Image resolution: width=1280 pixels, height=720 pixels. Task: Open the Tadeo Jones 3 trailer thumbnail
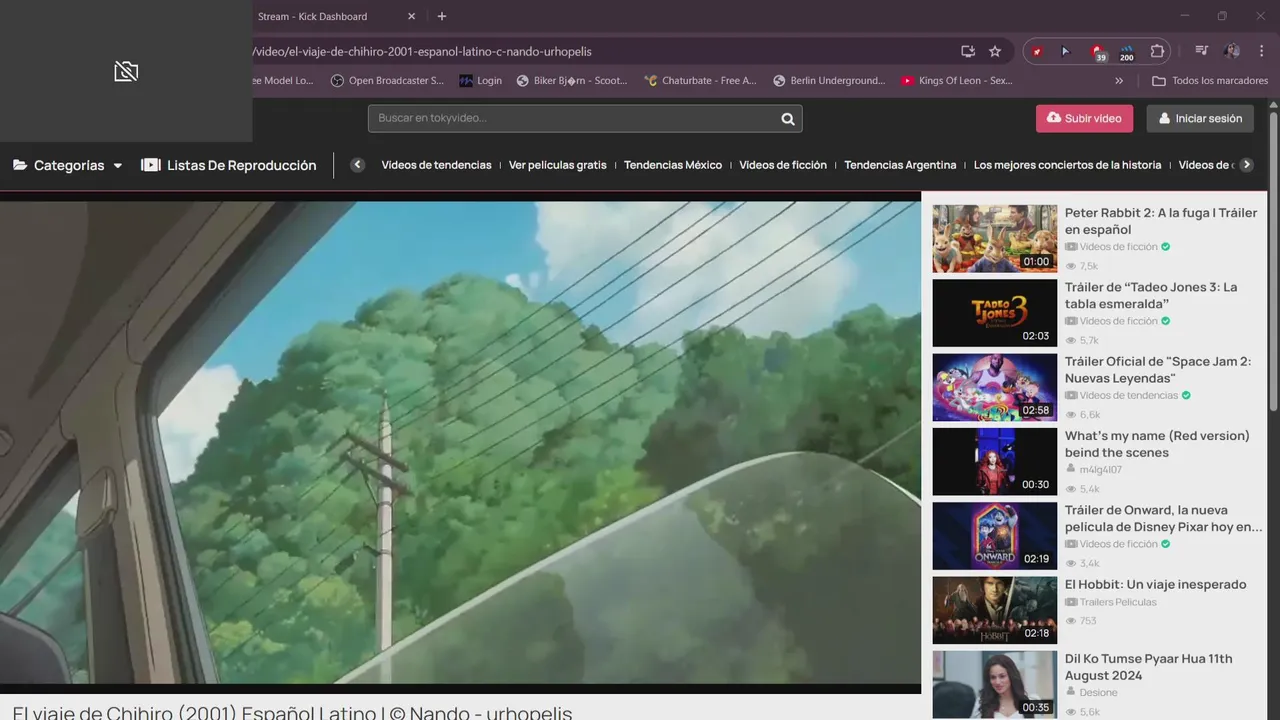[994, 313]
